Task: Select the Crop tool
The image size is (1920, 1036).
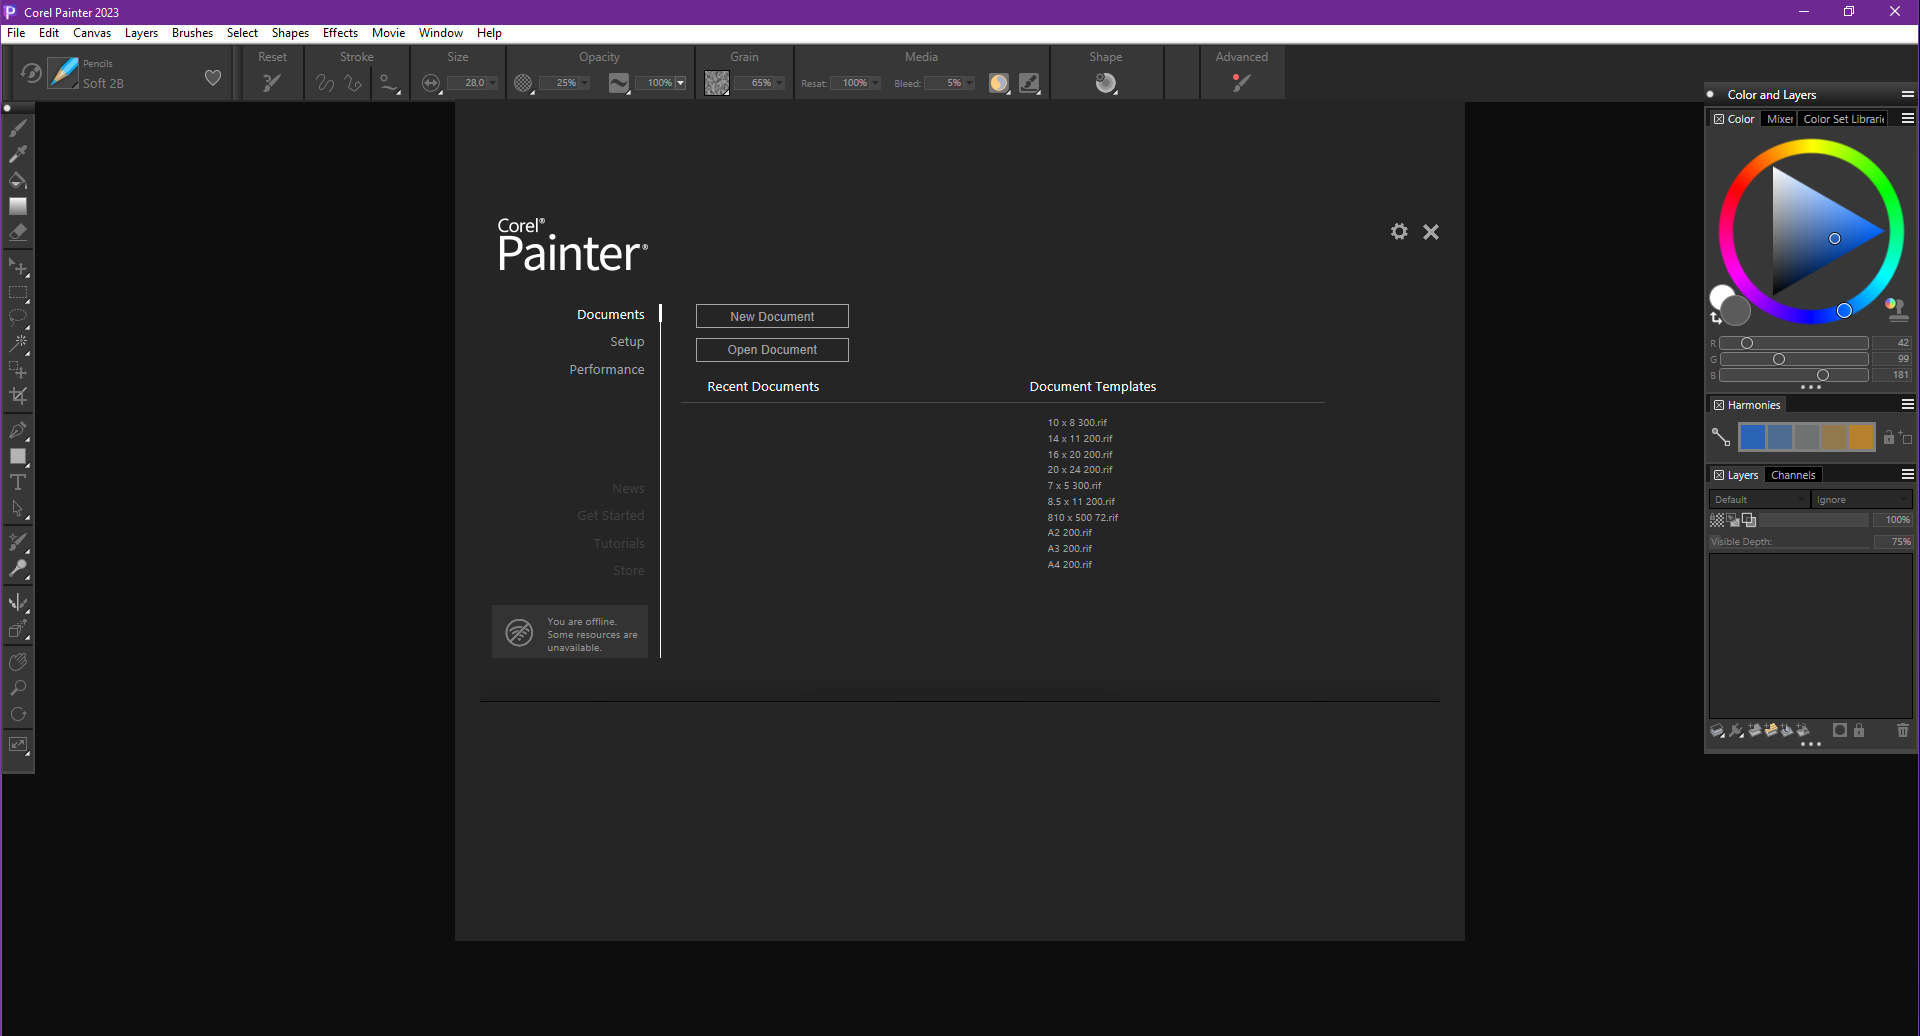Action: tap(18, 396)
